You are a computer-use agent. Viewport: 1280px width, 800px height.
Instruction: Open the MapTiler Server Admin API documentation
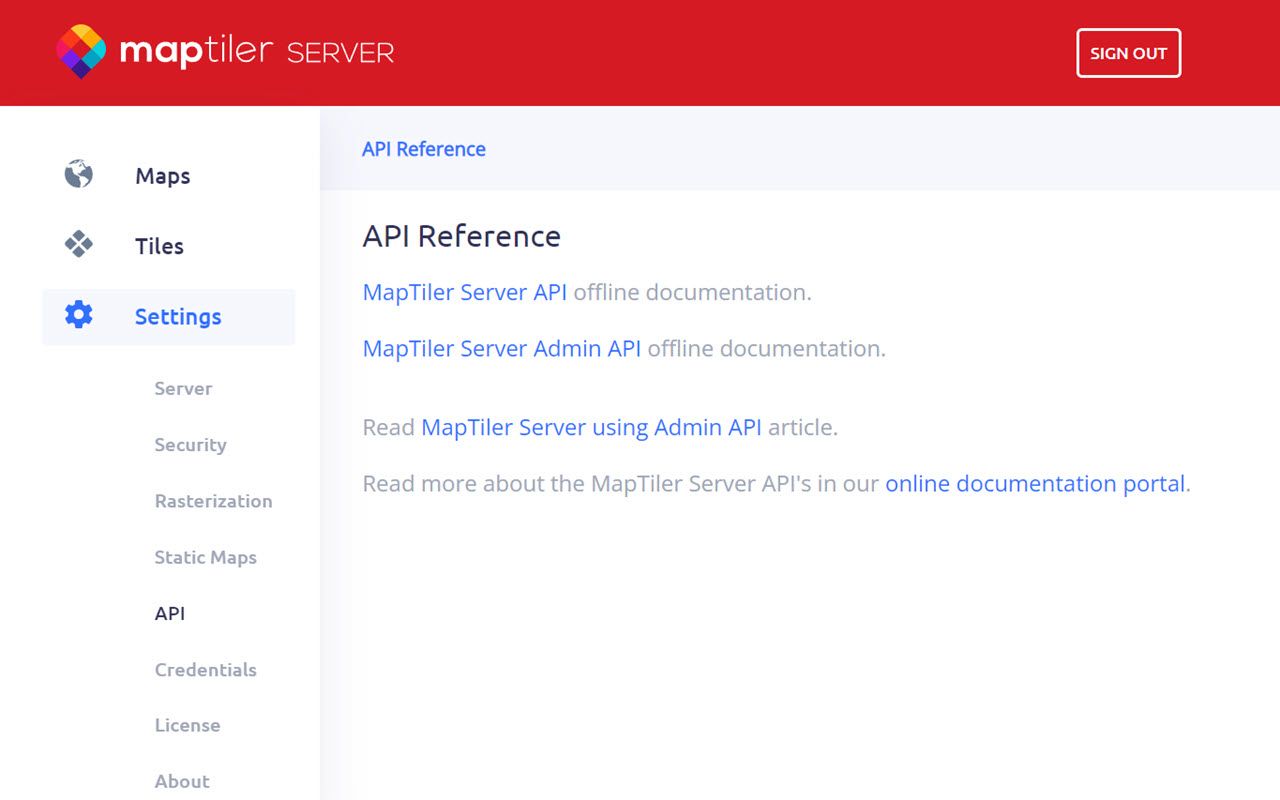tap(501, 348)
